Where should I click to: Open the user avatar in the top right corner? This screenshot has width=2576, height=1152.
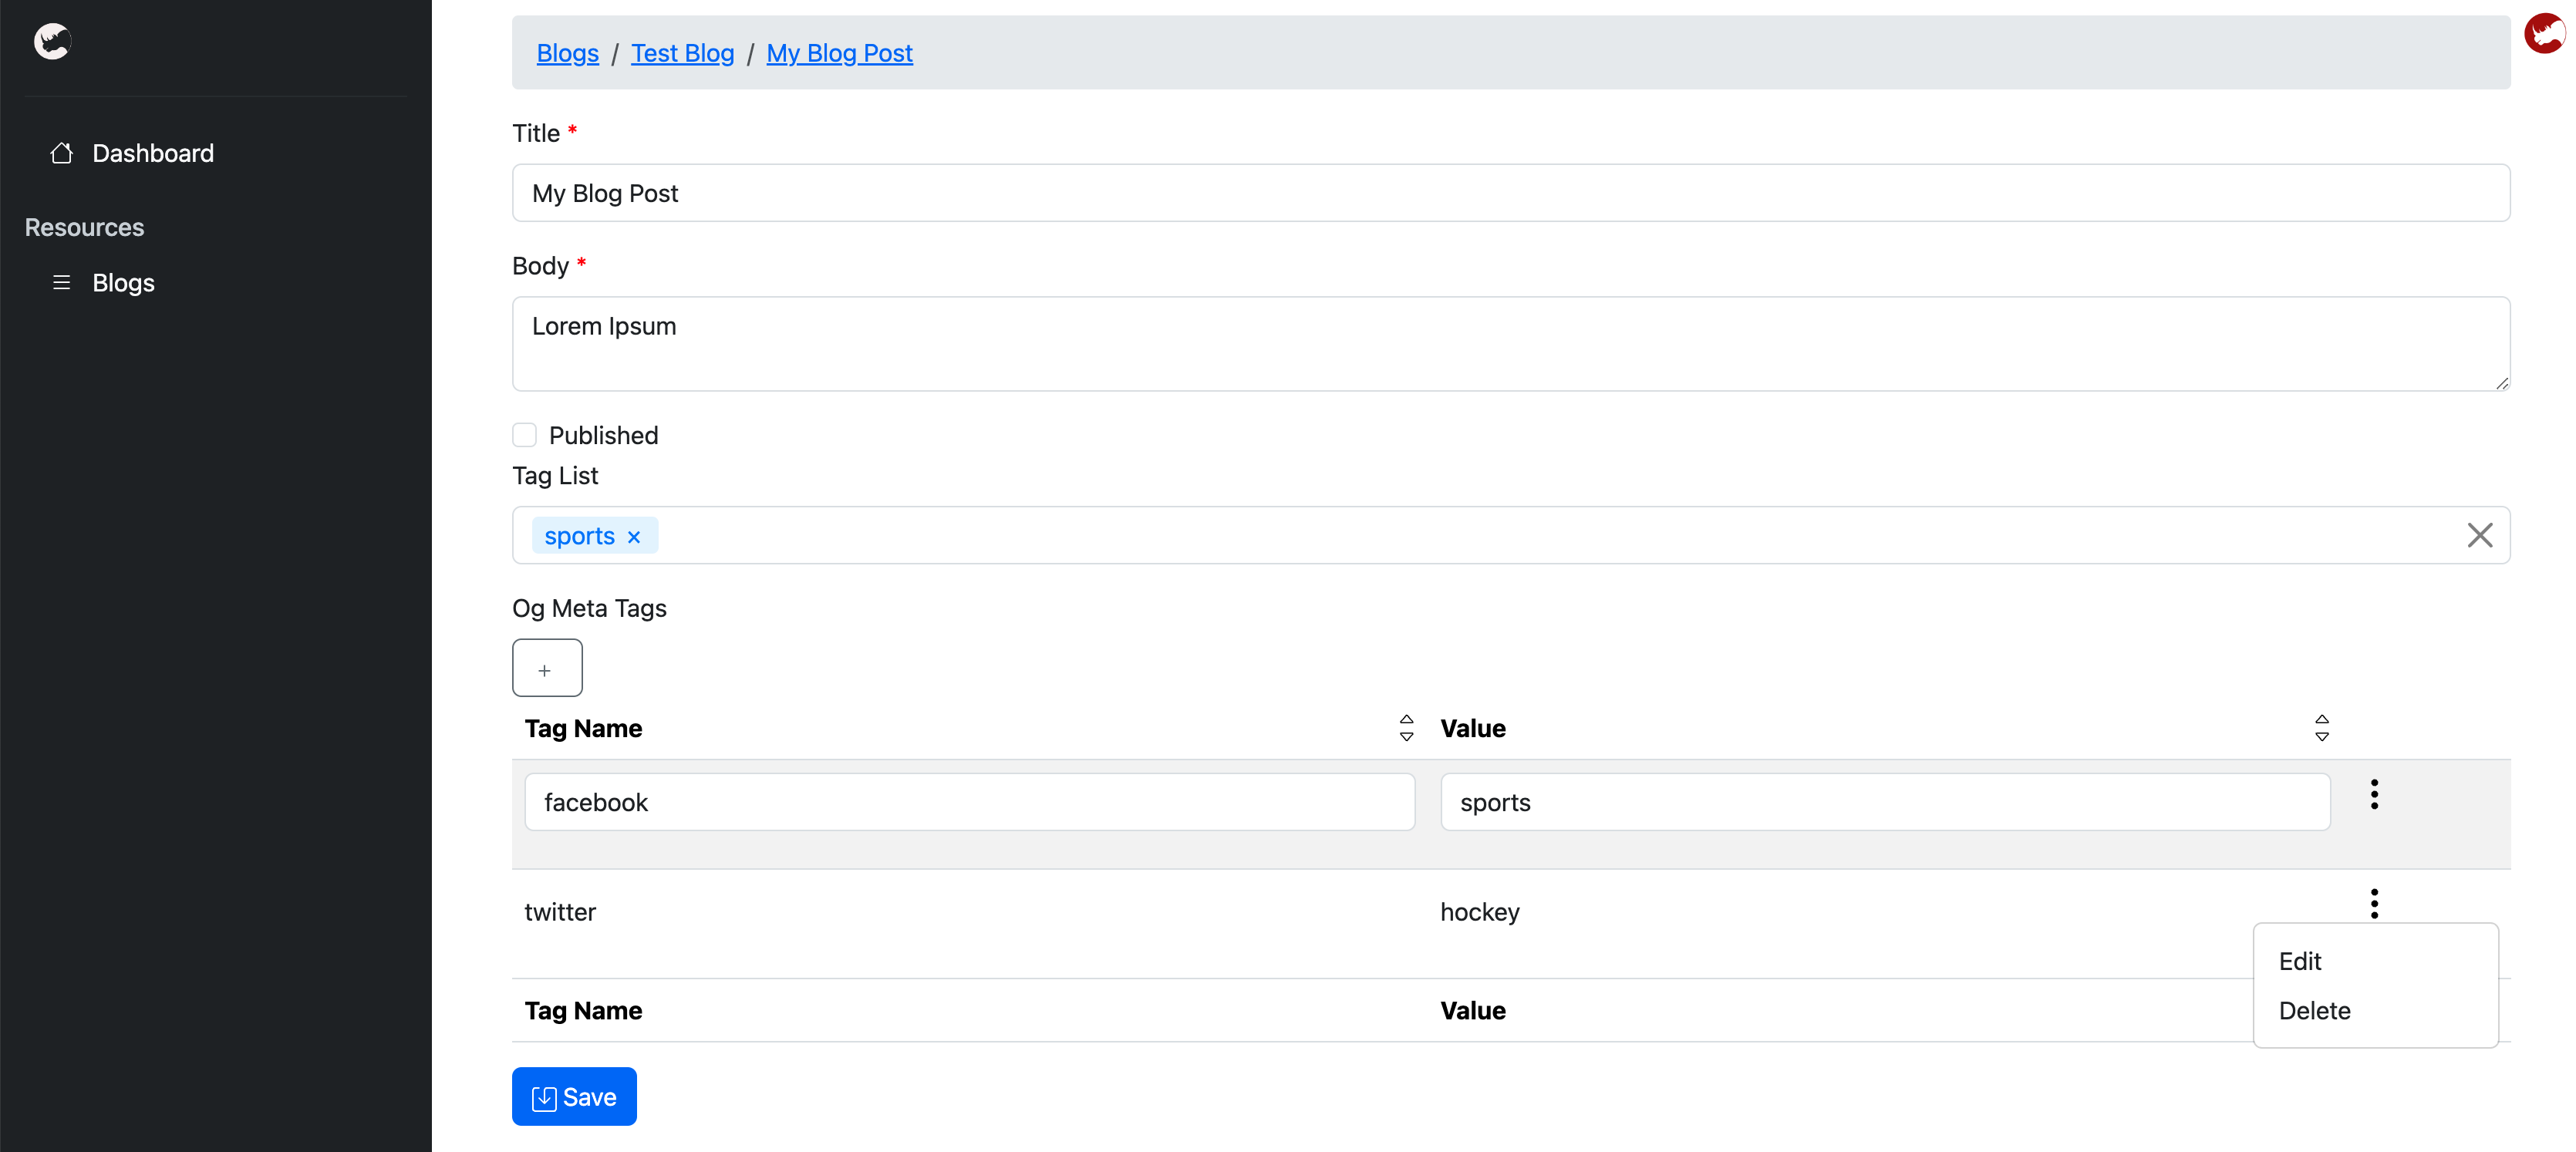coord(2544,33)
